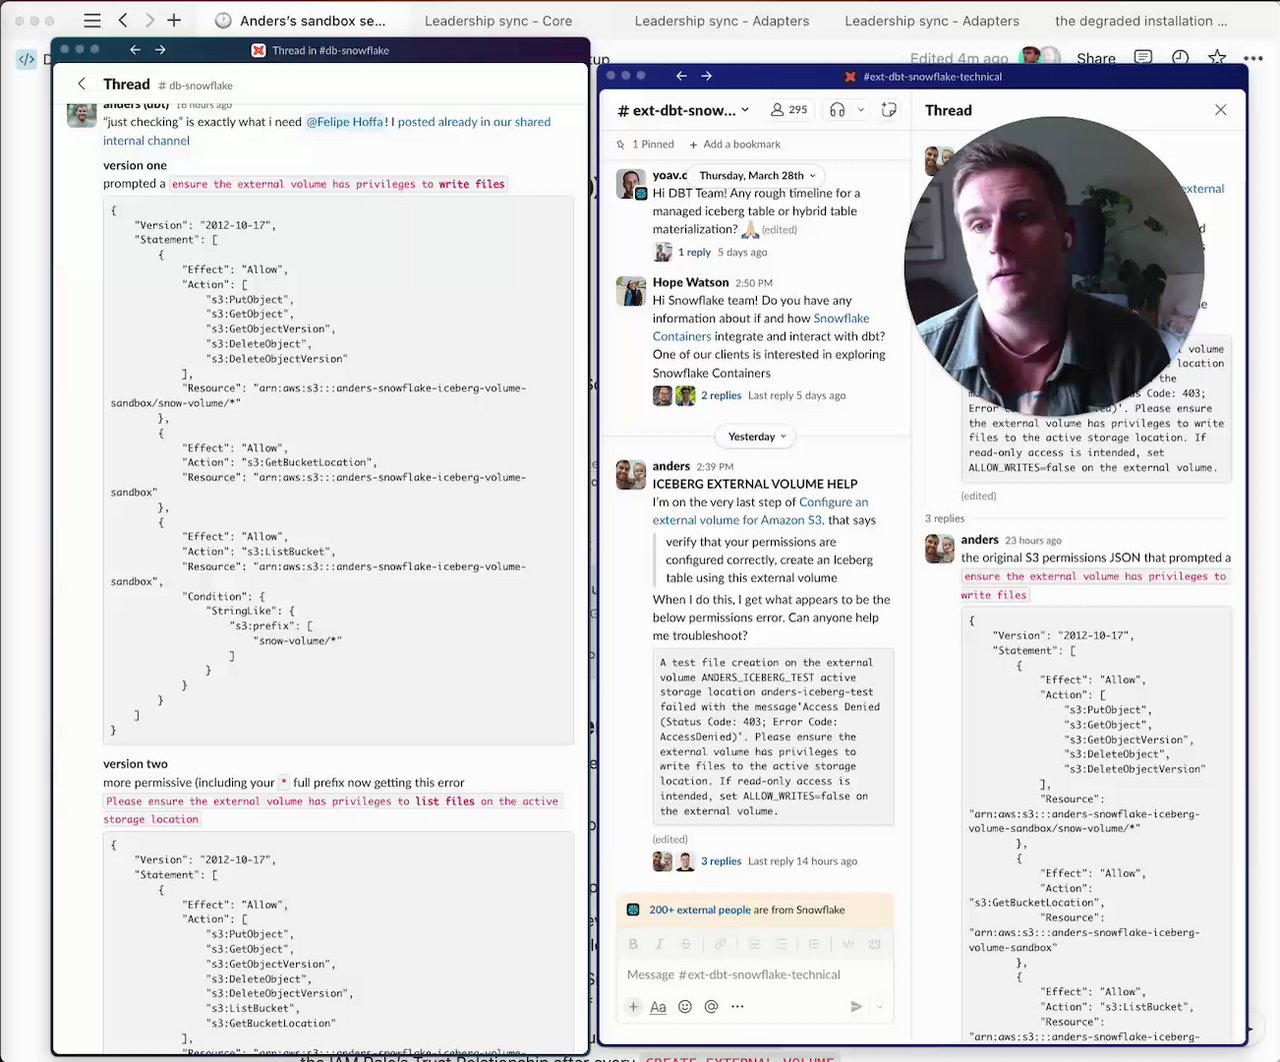Screen dimensions: 1280x1062
Task: Click forward arrow in db-snowflake thread title bar
Action: point(160,49)
